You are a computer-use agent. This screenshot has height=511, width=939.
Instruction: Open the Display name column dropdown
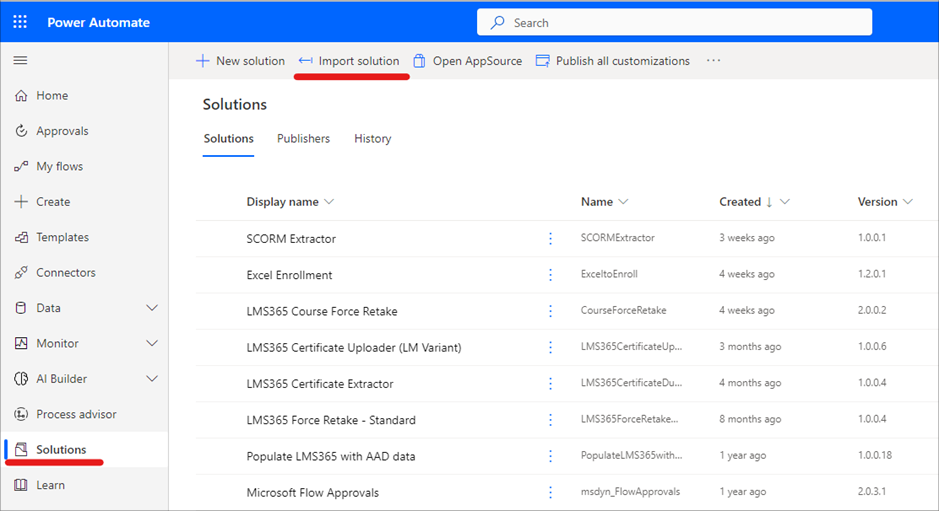pos(329,202)
